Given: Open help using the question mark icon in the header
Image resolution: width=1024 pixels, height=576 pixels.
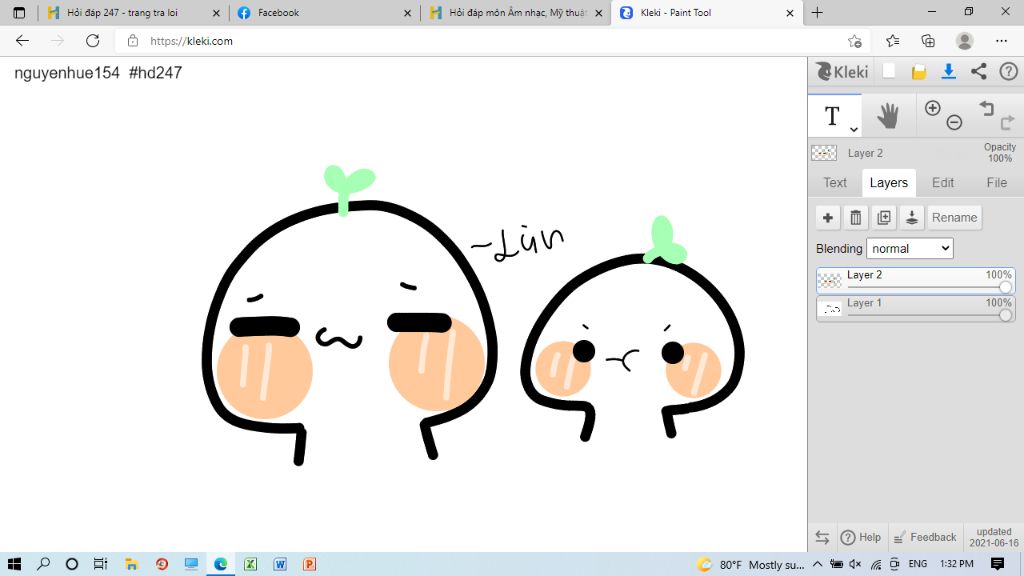Looking at the screenshot, I should click(x=1008, y=71).
